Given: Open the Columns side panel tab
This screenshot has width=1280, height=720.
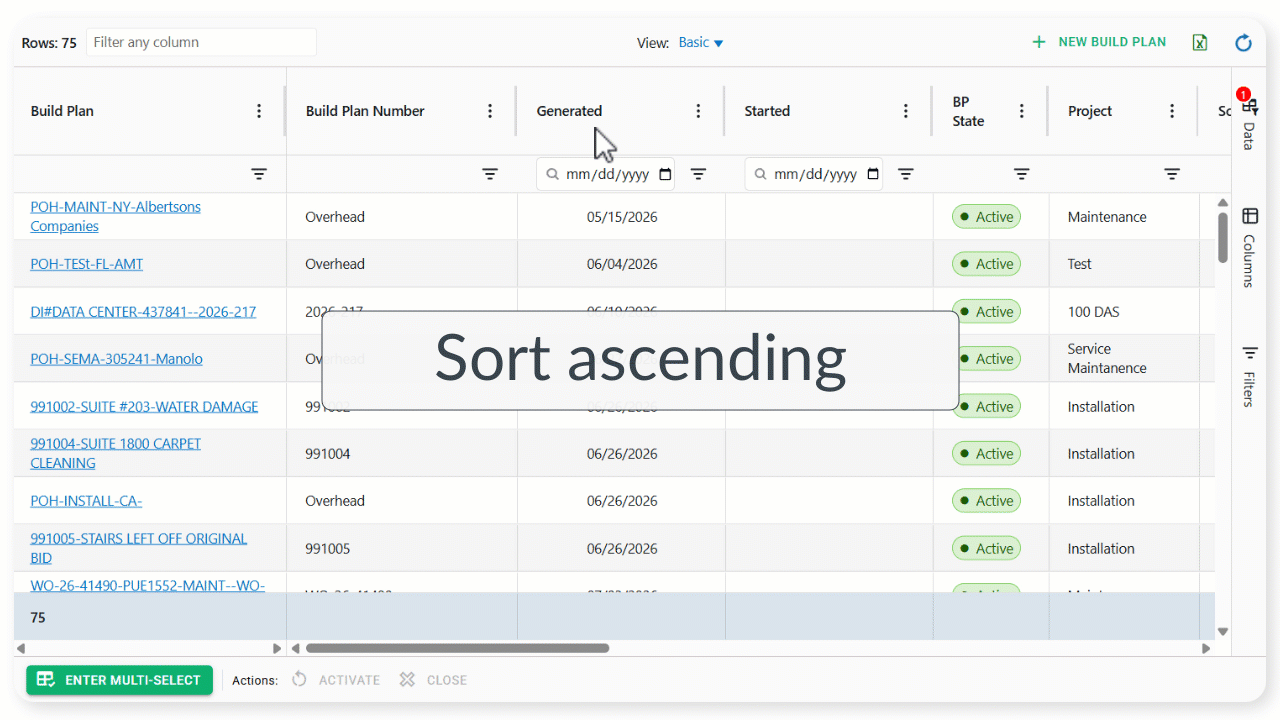Looking at the screenshot, I should [1249, 247].
